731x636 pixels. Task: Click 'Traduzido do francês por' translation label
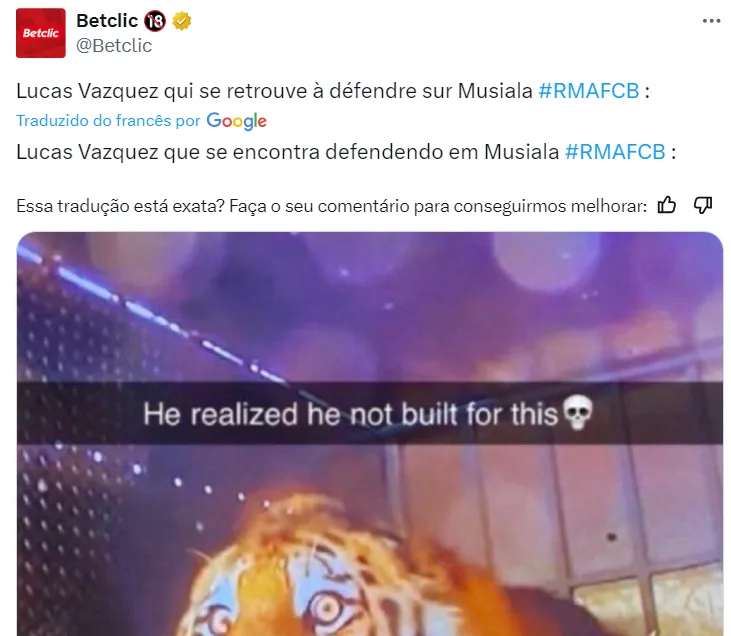pyautogui.click(x=108, y=121)
